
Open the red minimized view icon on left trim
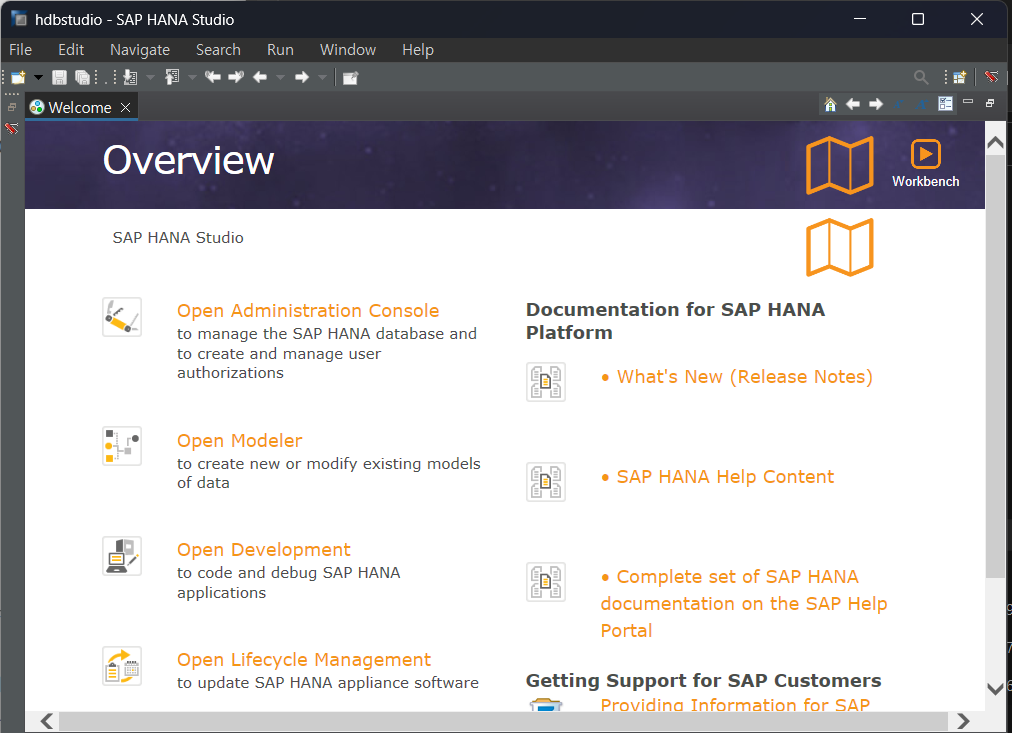coord(12,128)
